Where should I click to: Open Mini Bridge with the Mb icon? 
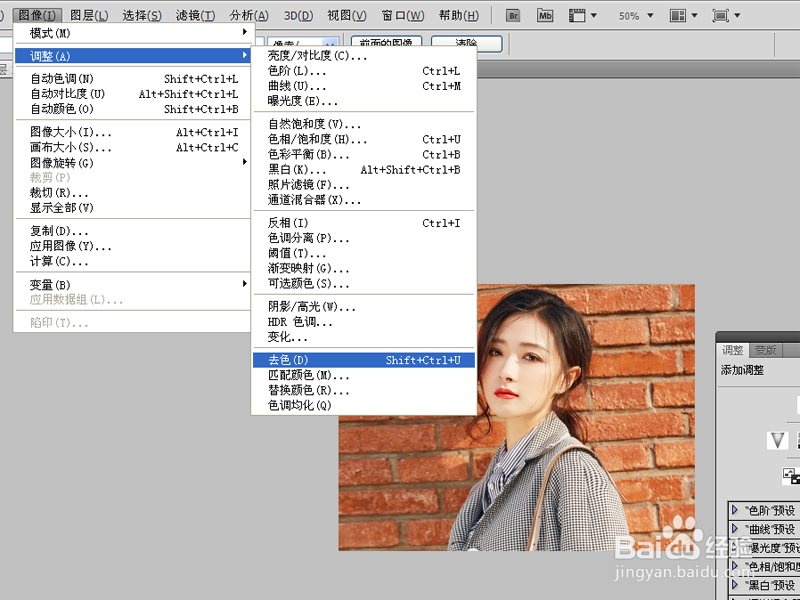tap(545, 15)
